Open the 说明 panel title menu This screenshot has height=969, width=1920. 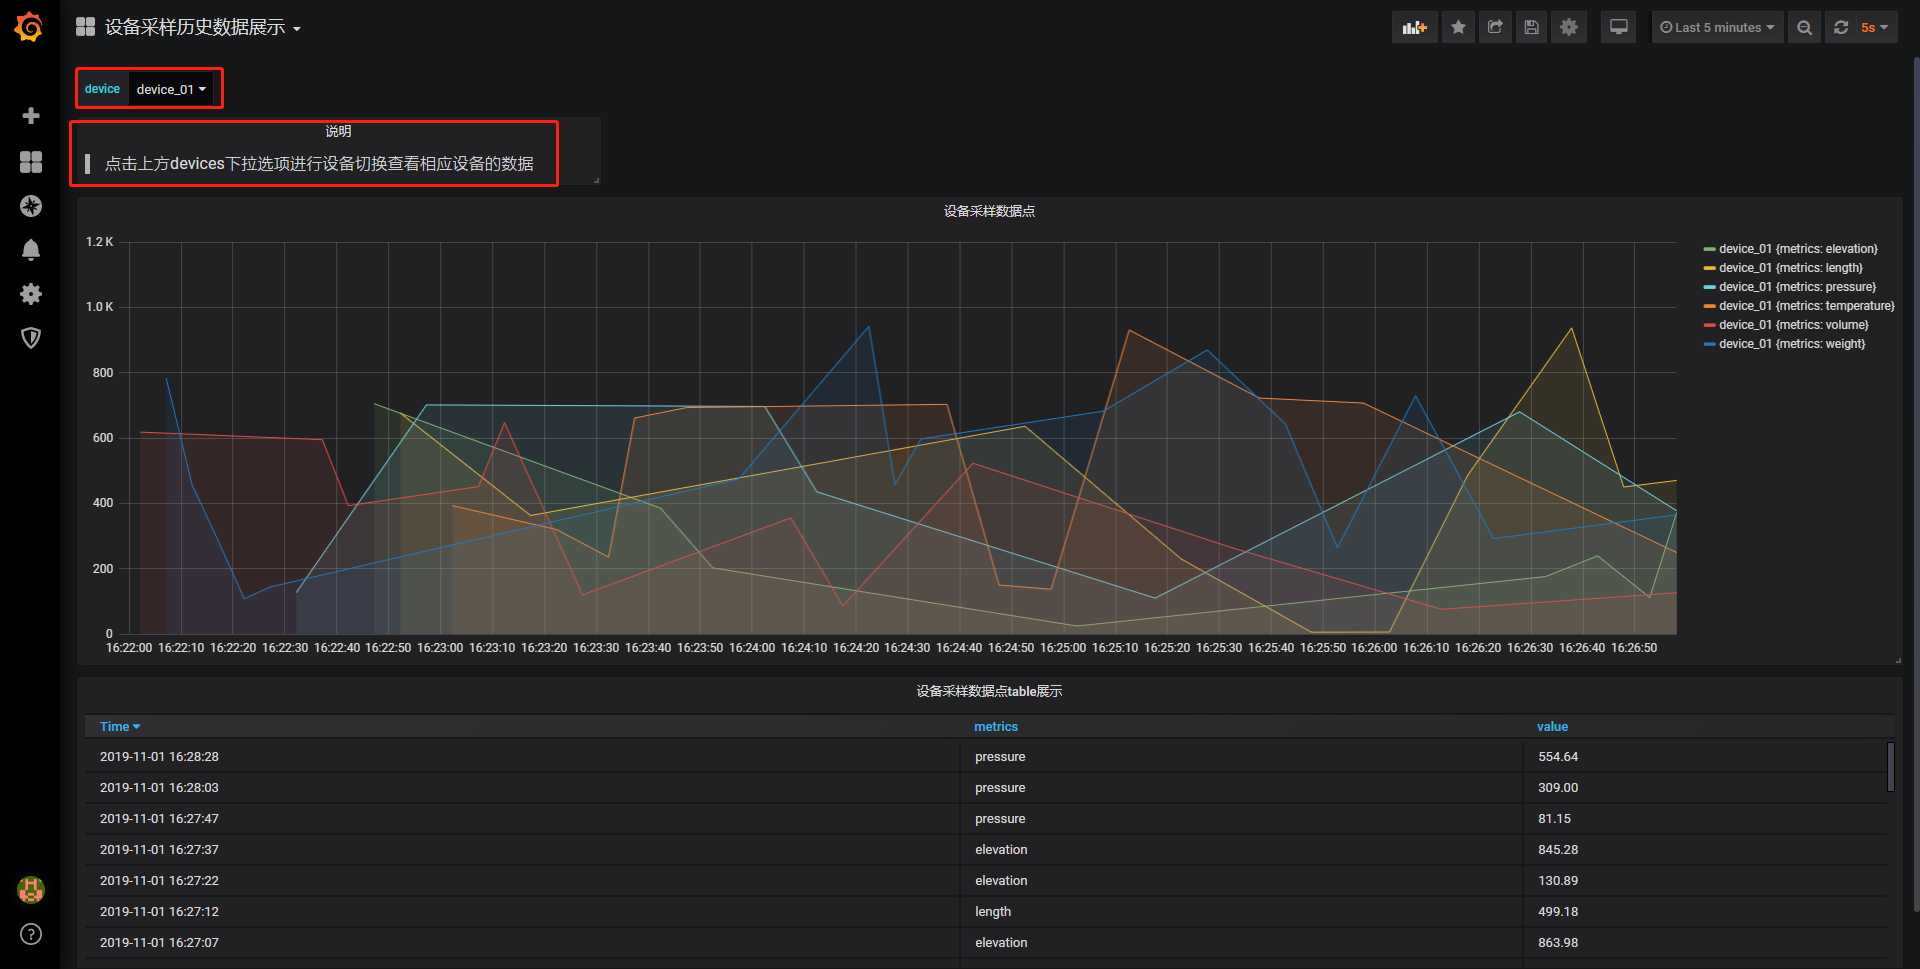click(338, 131)
